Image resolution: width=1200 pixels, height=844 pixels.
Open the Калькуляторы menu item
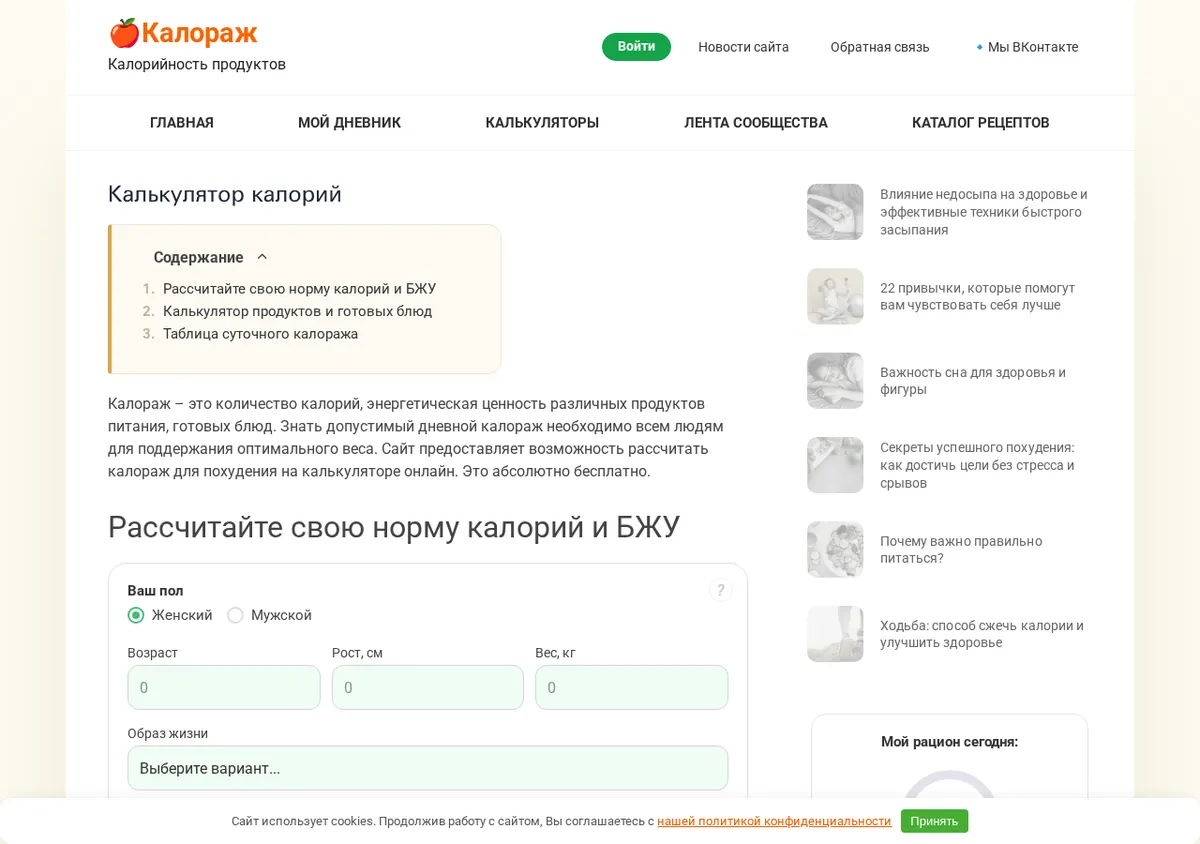point(542,123)
